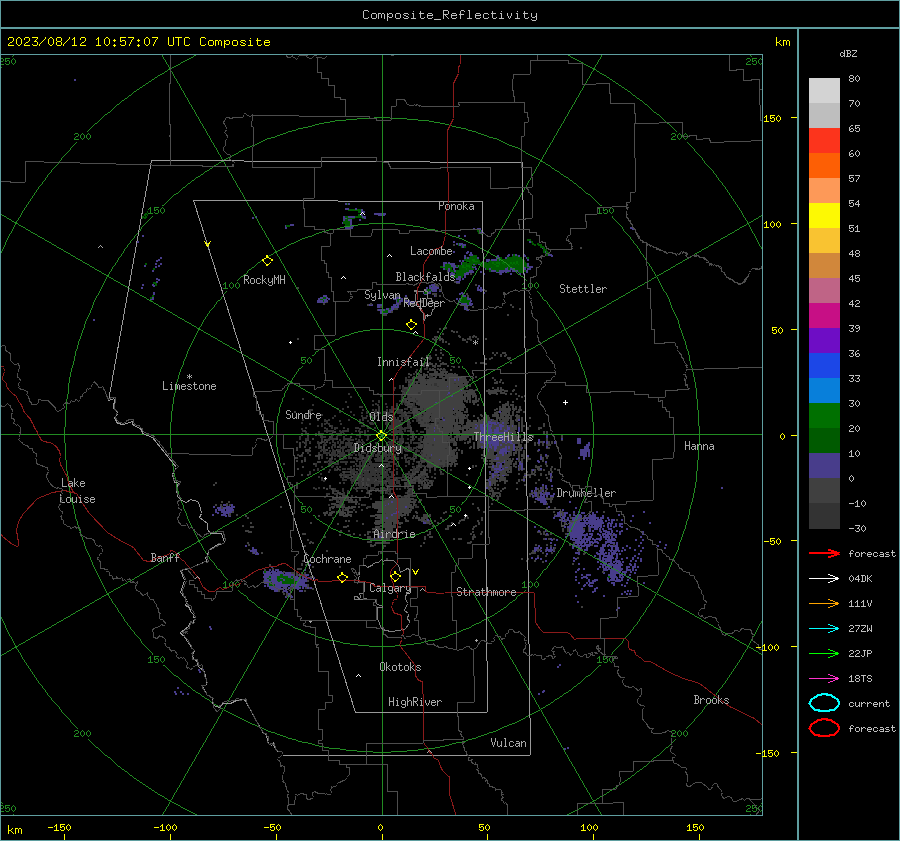Click the dBZ legend heading
The image size is (900, 841).
coord(848,53)
